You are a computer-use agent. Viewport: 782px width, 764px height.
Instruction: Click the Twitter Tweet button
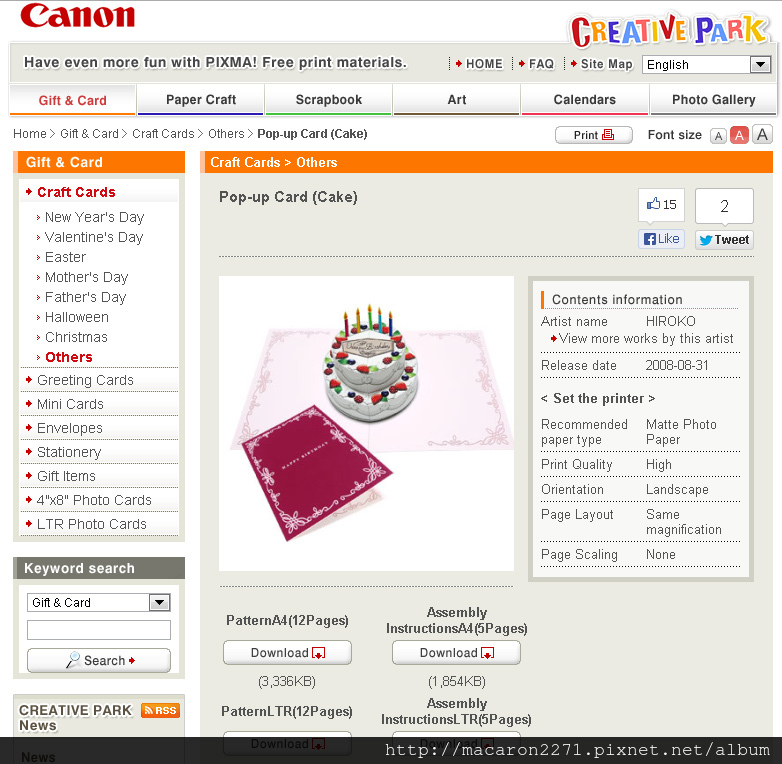pos(724,239)
